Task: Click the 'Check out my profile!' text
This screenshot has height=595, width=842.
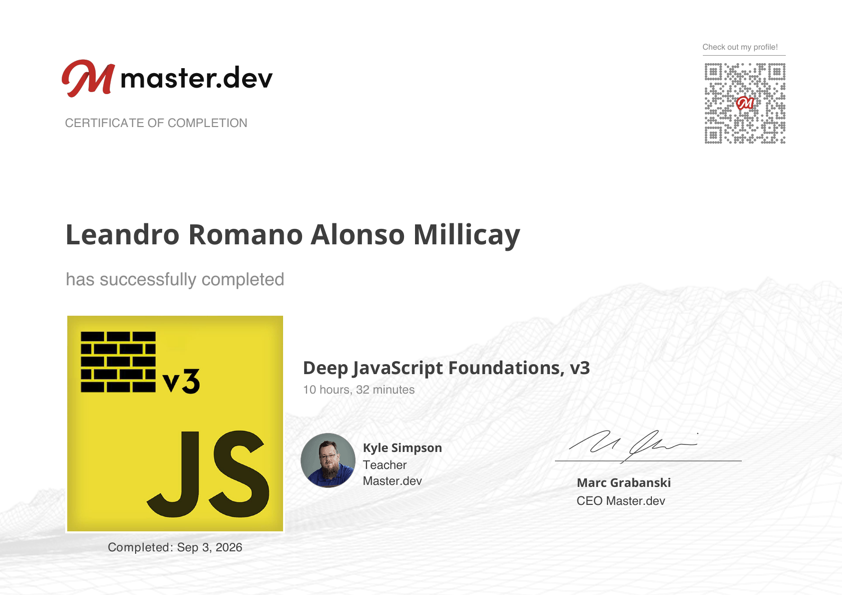Action: (740, 47)
